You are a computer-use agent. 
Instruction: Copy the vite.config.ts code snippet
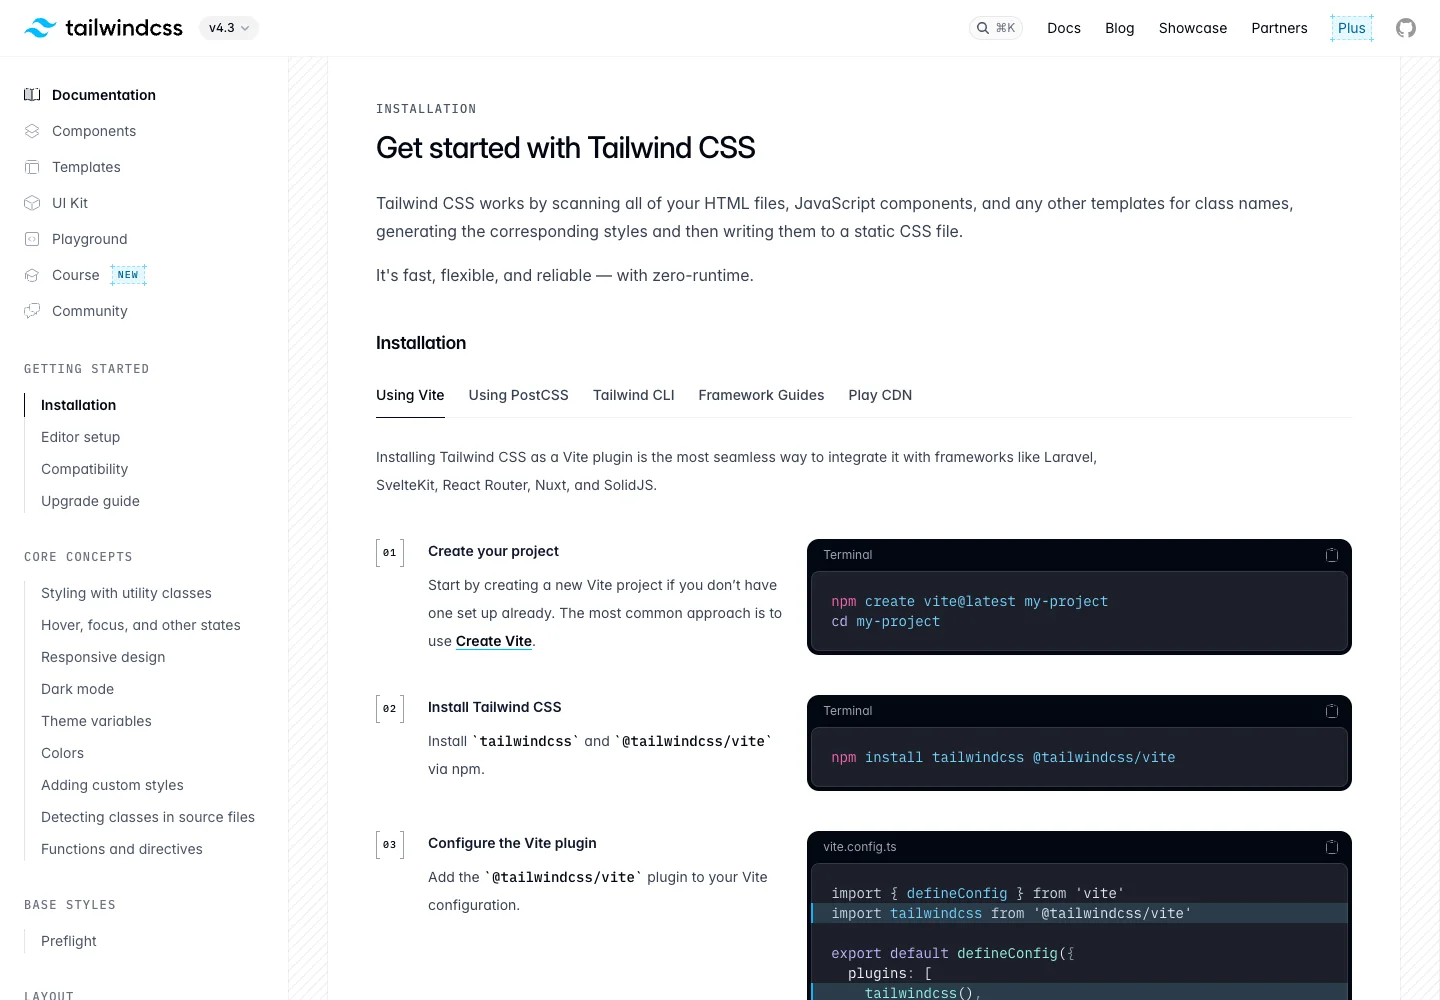(x=1332, y=847)
